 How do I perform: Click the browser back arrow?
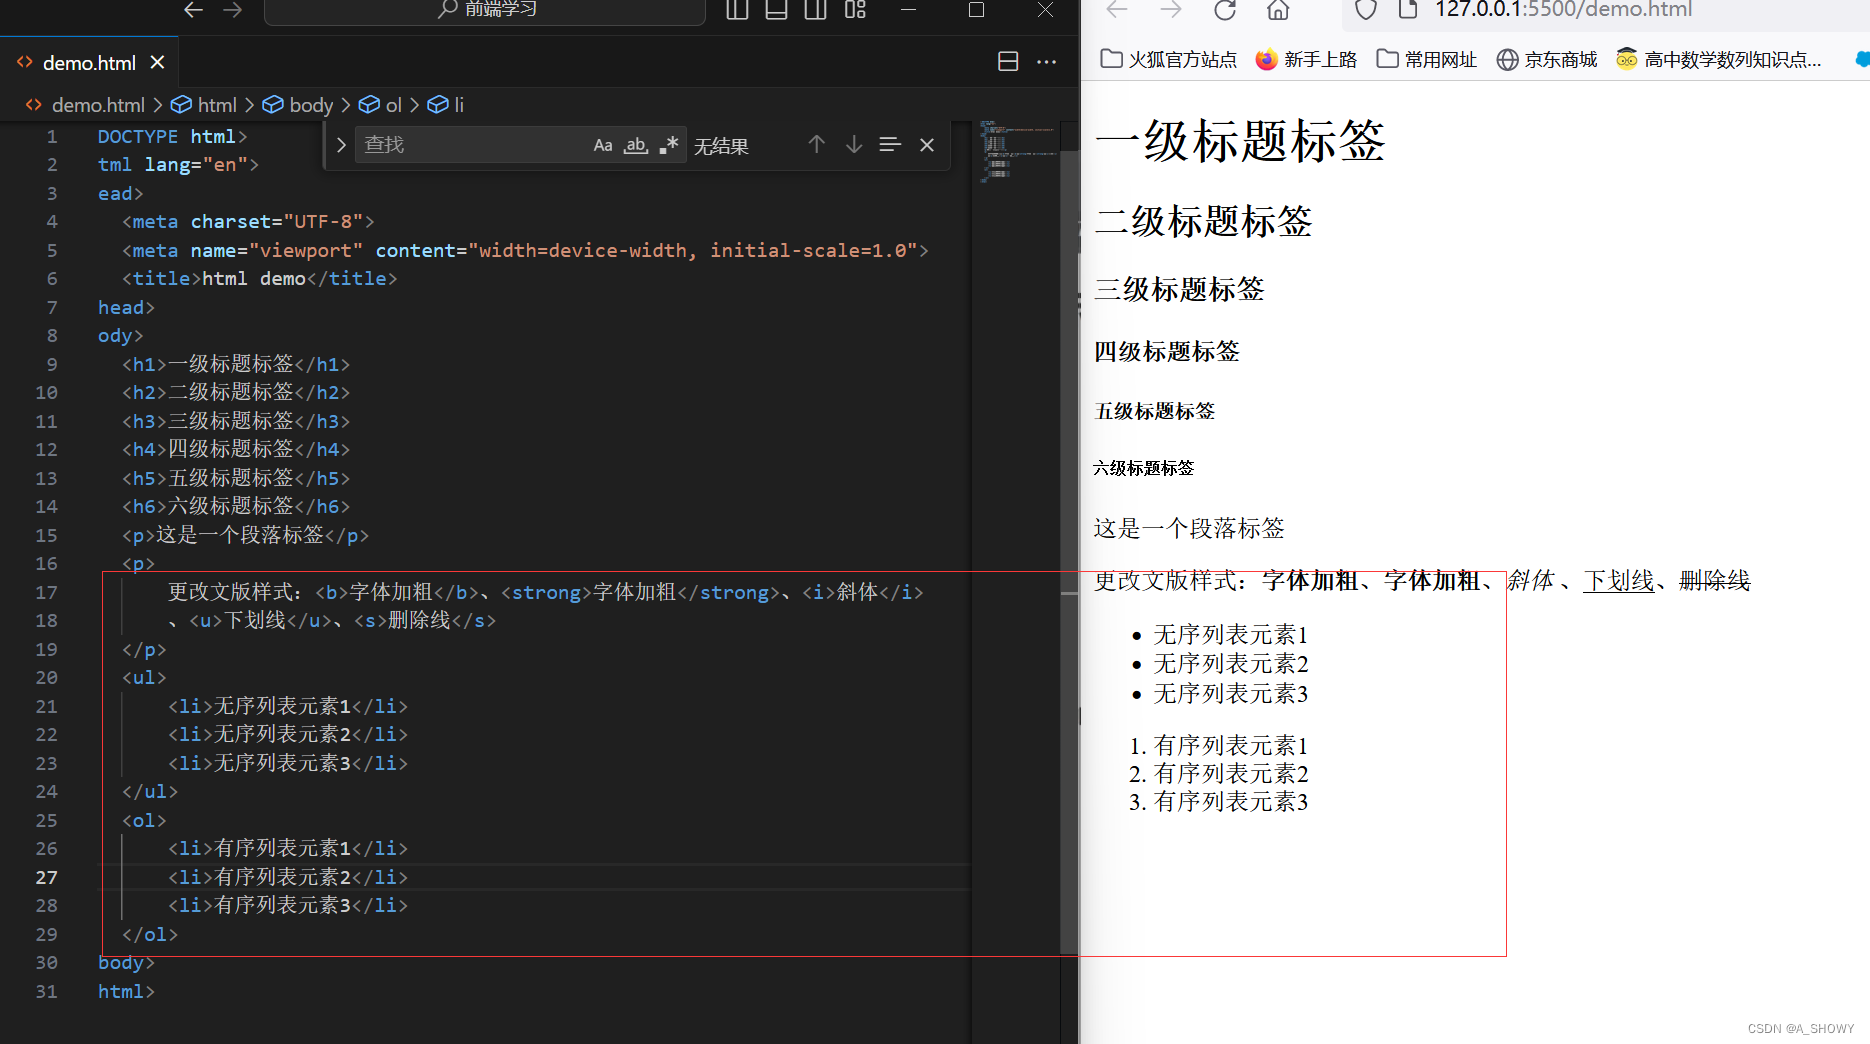(x=1117, y=11)
